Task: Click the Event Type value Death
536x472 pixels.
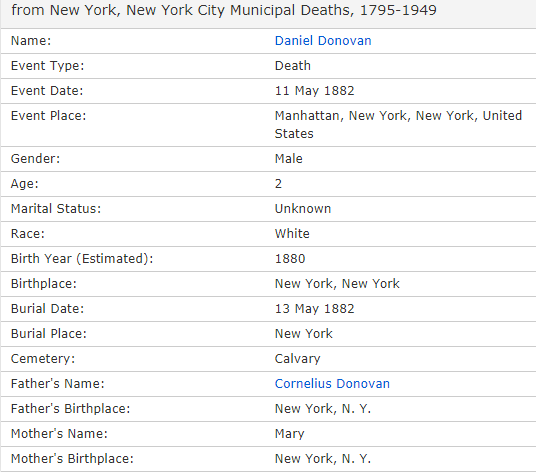Action: (293, 66)
